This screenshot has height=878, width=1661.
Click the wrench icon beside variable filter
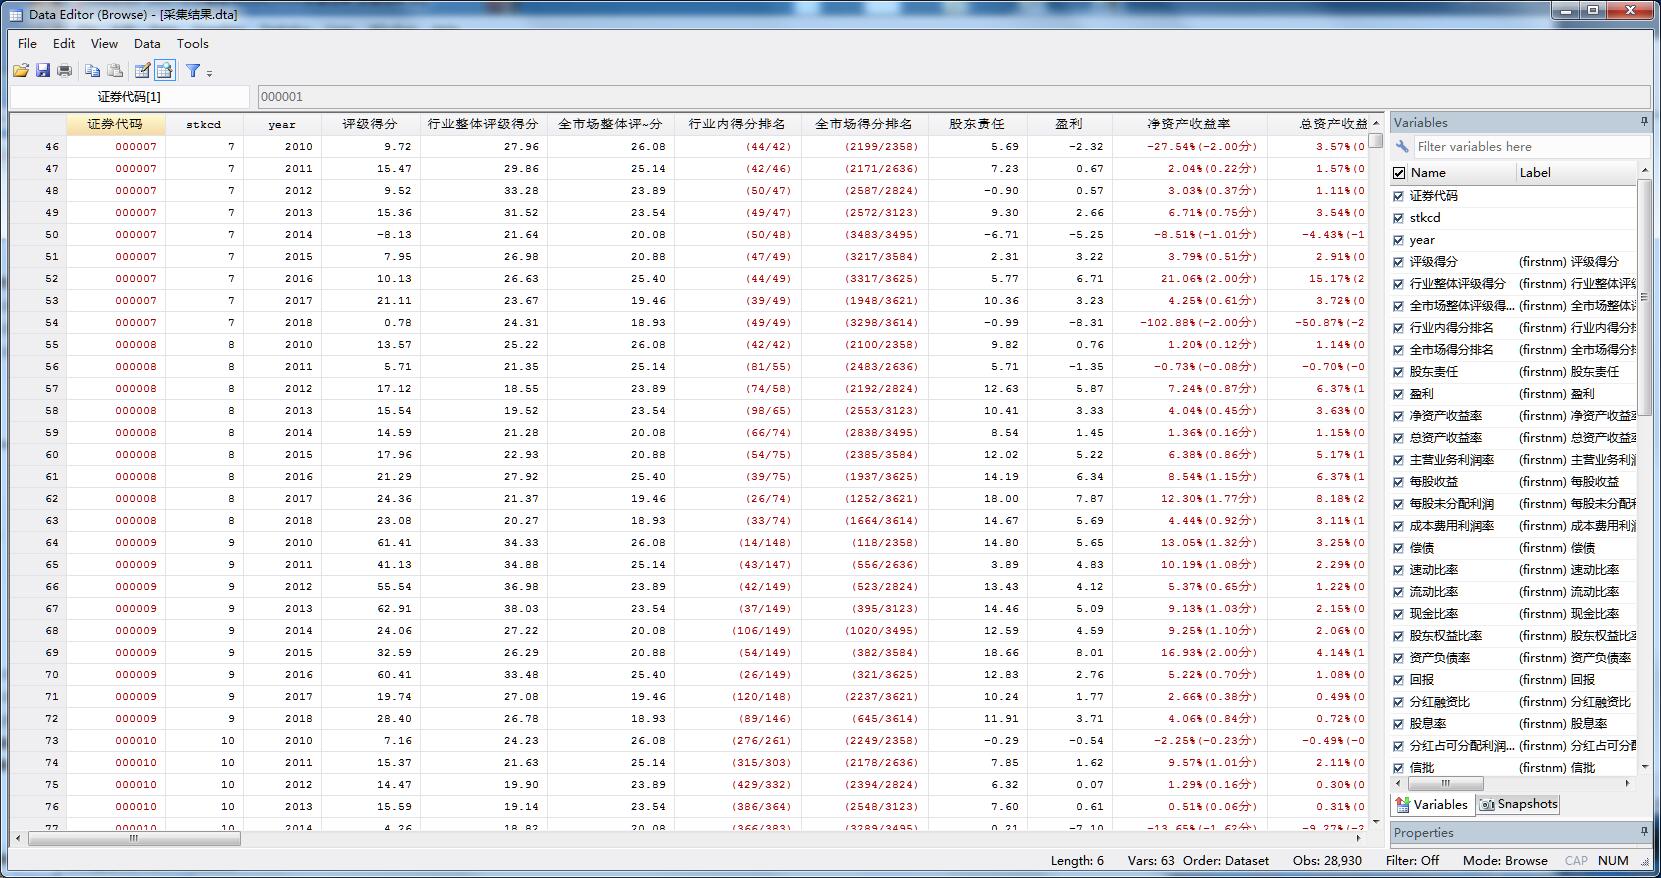1402,146
